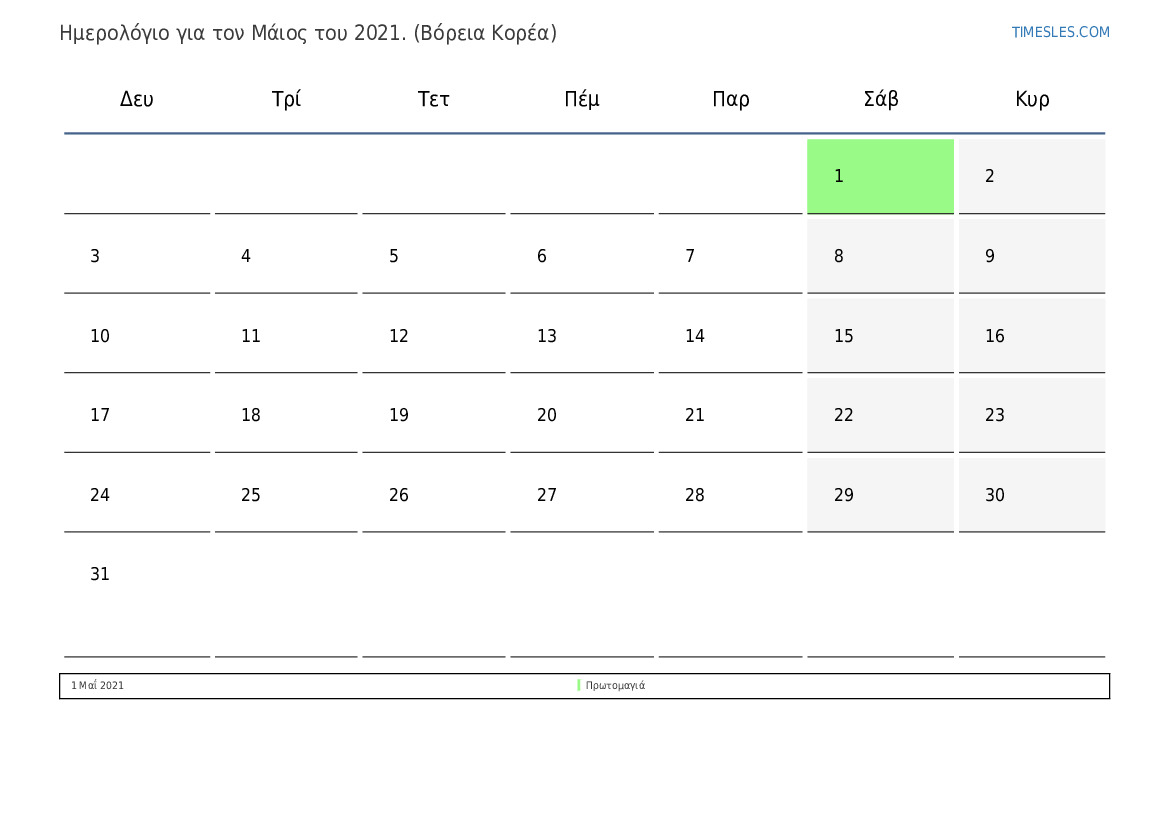Select day 29 in the Saturday column

[x=880, y=495]
